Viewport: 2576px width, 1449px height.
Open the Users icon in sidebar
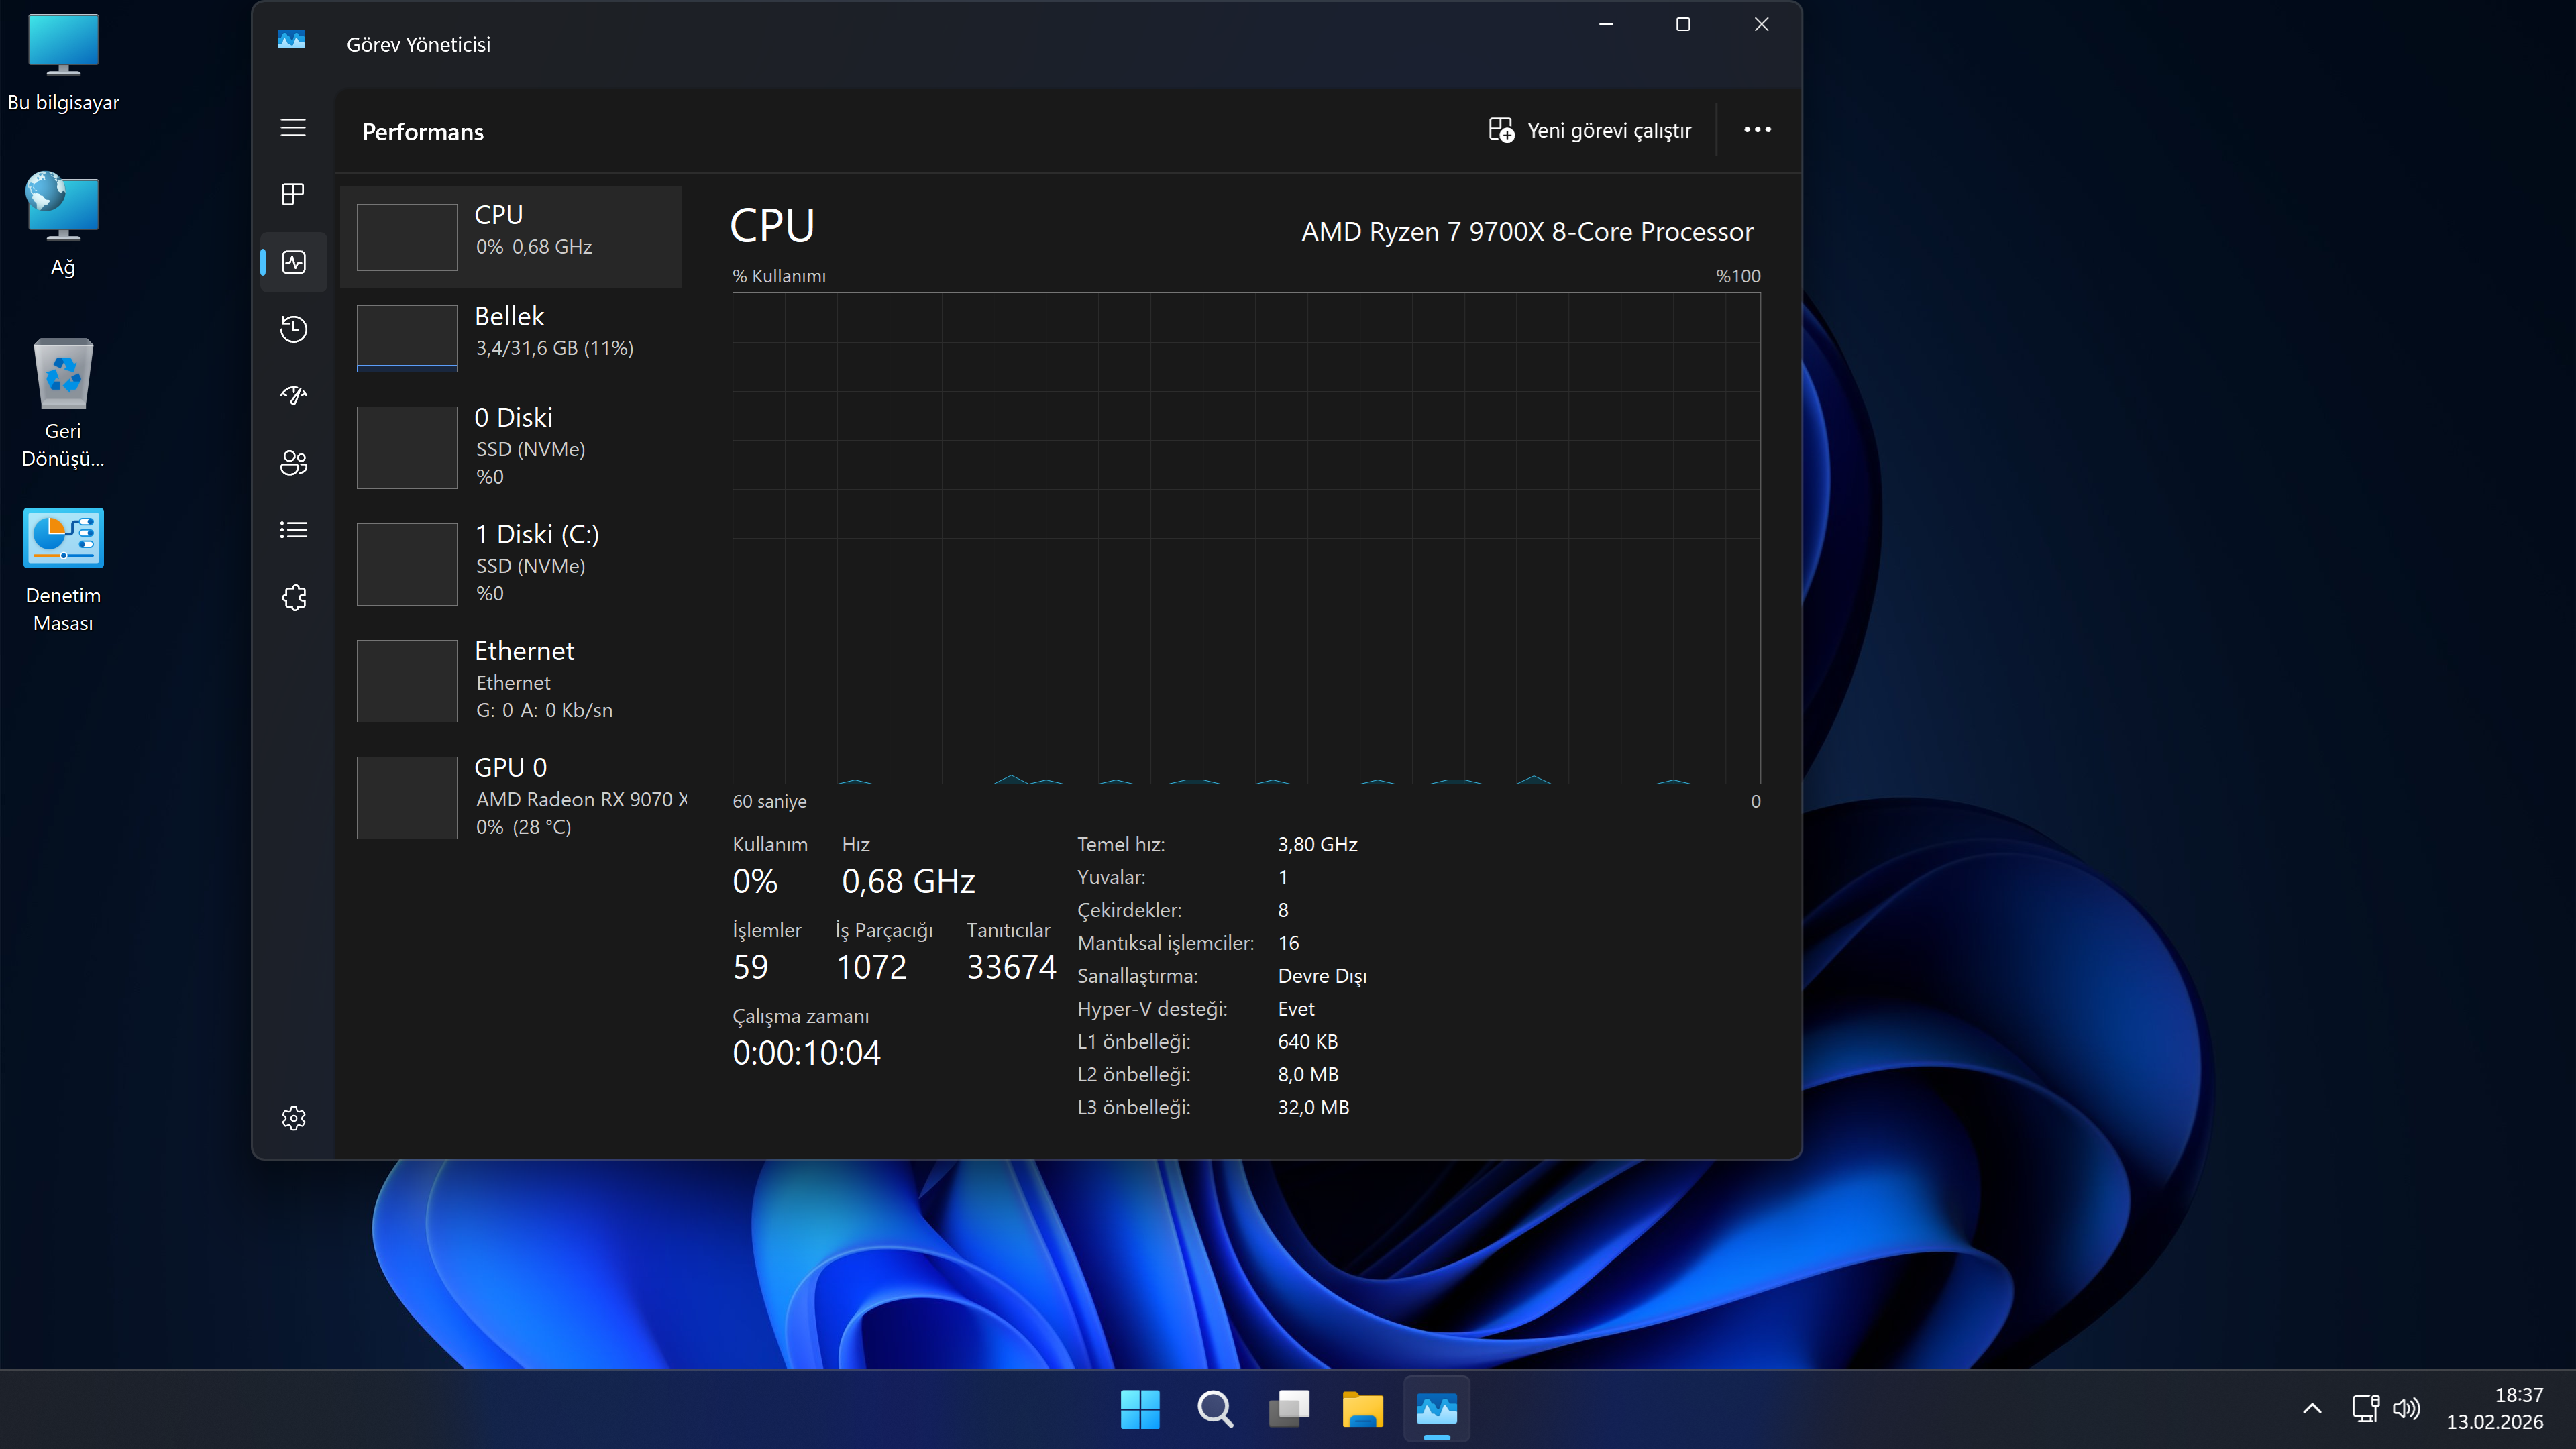click(293, 463)
